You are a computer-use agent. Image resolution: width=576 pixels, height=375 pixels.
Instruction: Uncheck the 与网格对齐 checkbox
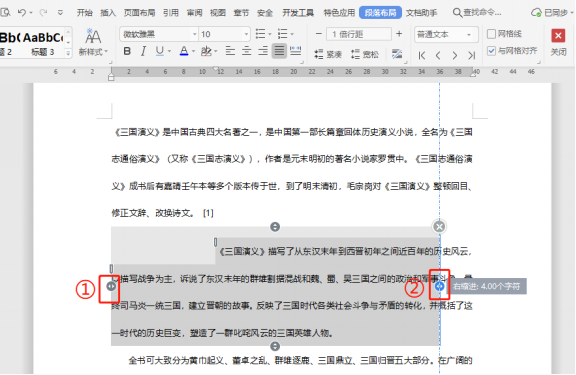pyautogui.click(x=491, y=51)
